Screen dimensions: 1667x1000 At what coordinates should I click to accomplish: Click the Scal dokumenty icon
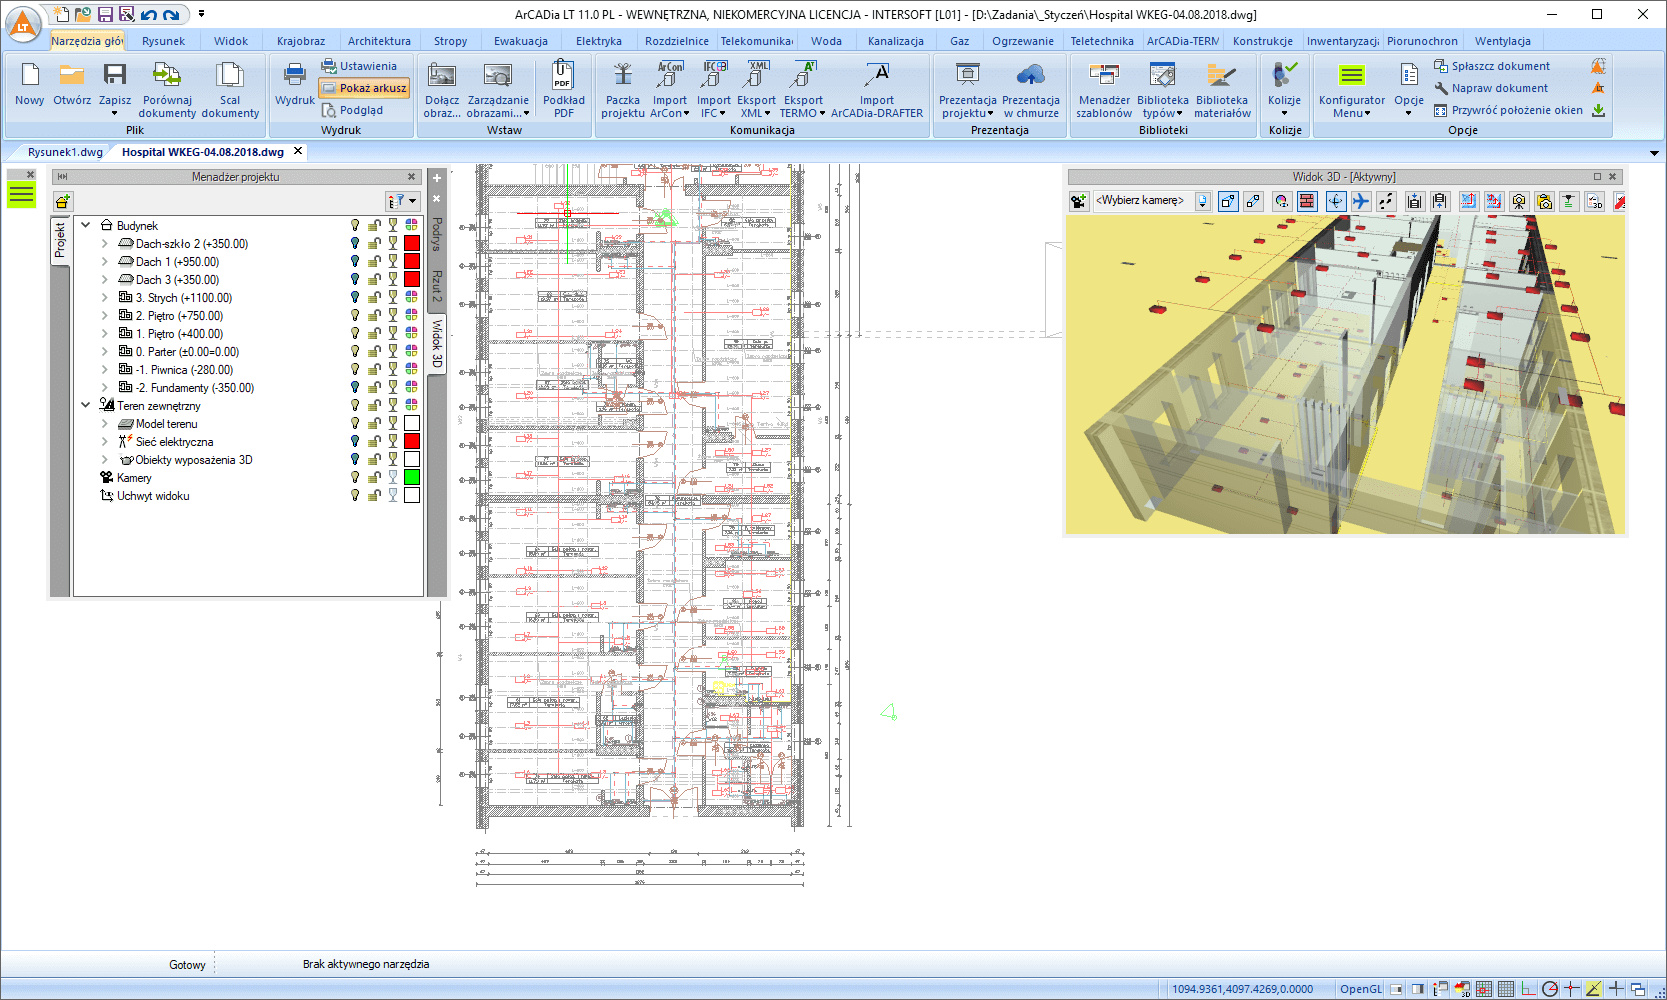tap(230, 75)
